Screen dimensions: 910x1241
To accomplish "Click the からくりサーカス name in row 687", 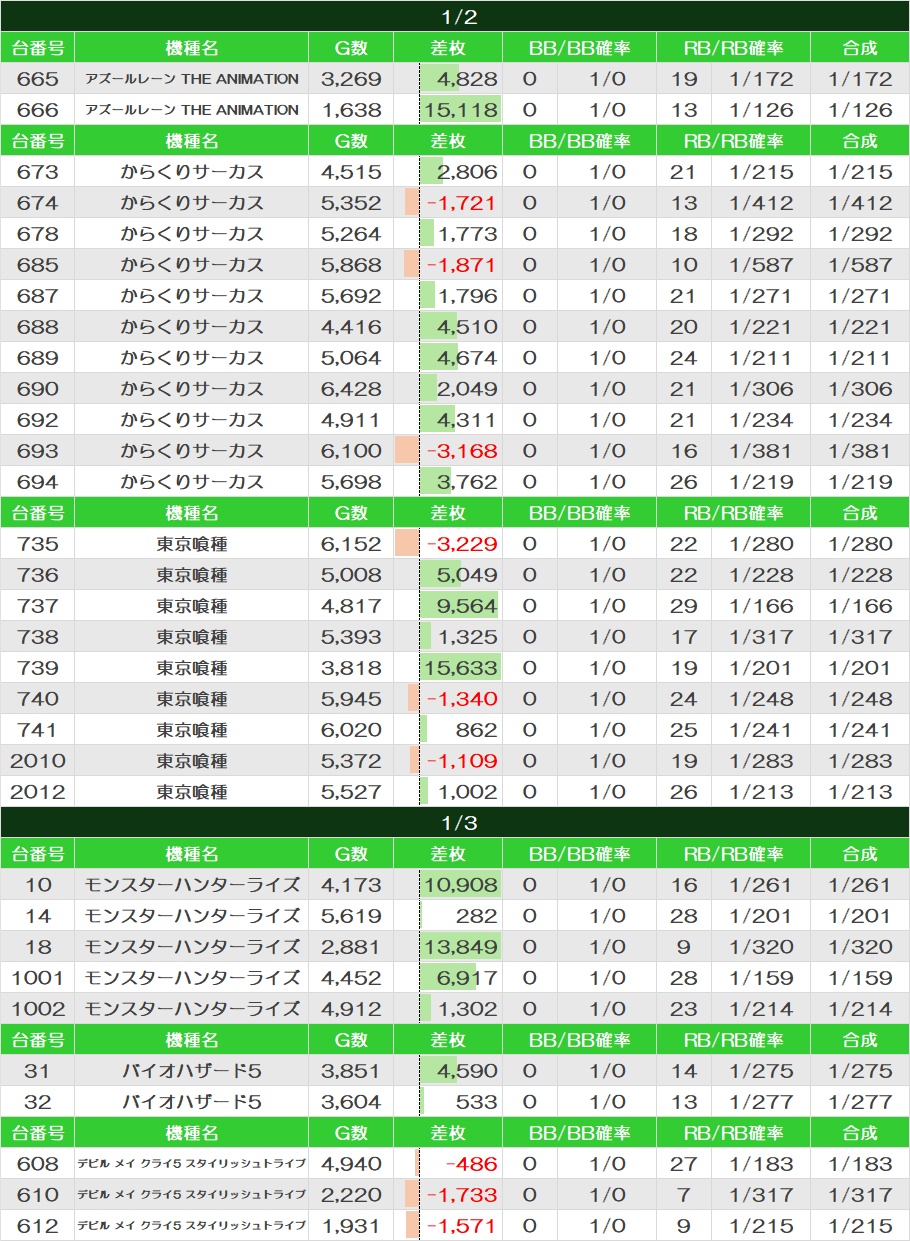I will click(192, 296).
